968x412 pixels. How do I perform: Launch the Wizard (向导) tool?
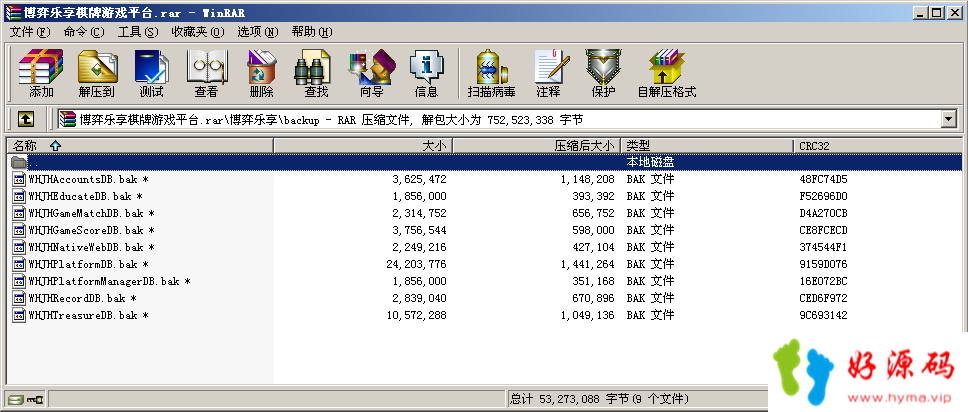click(371, 73)
